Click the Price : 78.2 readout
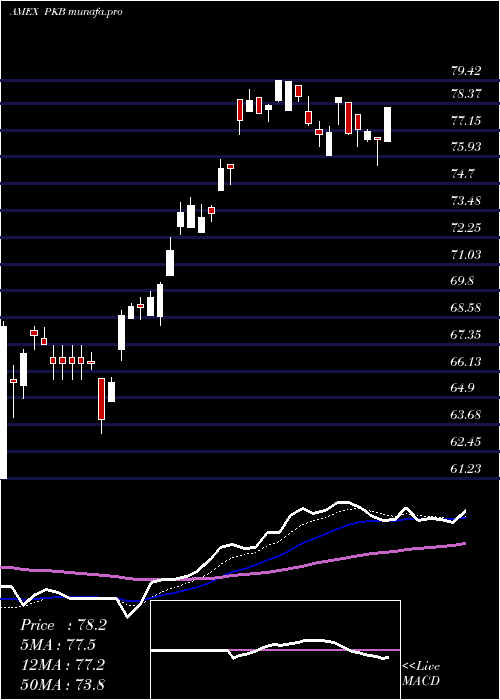The image size is (500, 700). 63,625
